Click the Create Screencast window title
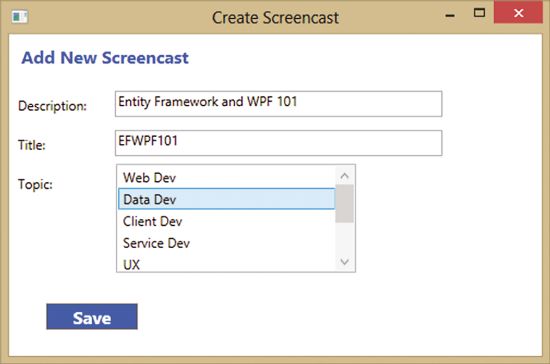 pos(275,18)
